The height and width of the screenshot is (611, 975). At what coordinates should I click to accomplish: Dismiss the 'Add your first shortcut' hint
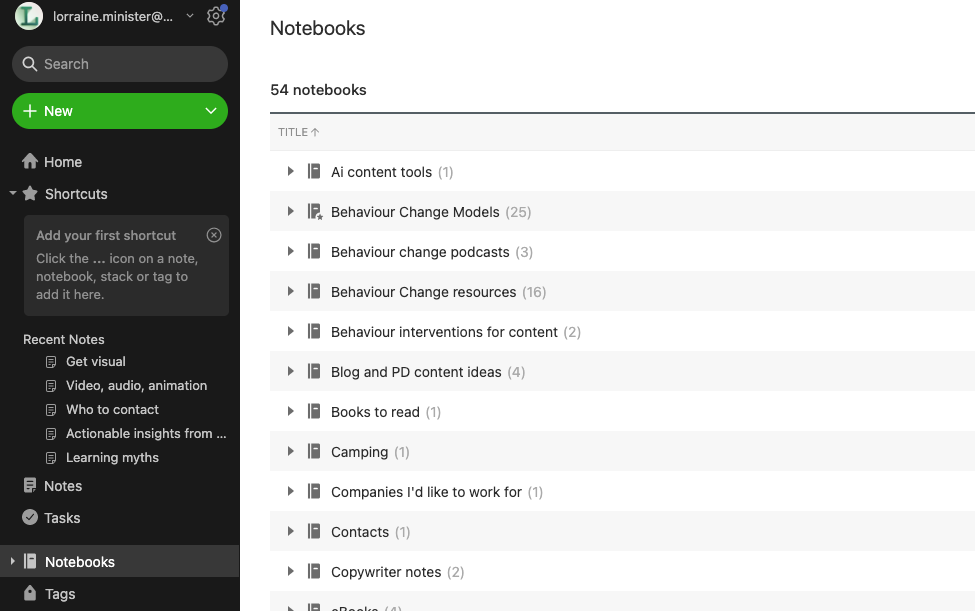(214, 235)
